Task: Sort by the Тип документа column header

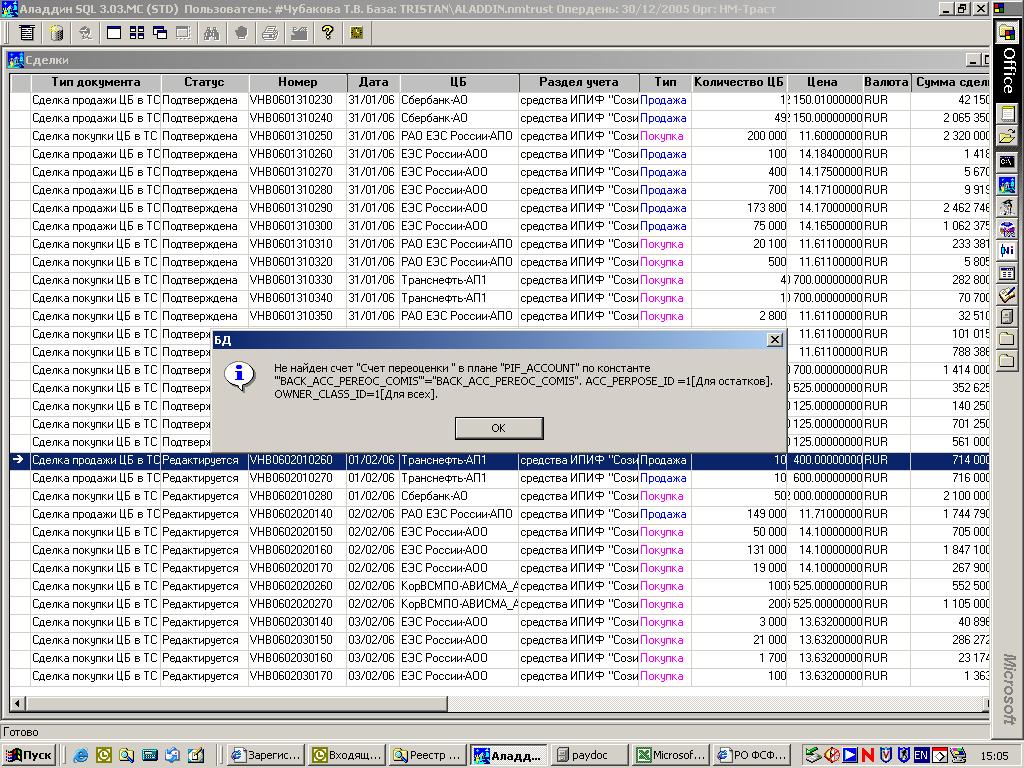Action: pos(96,82)
